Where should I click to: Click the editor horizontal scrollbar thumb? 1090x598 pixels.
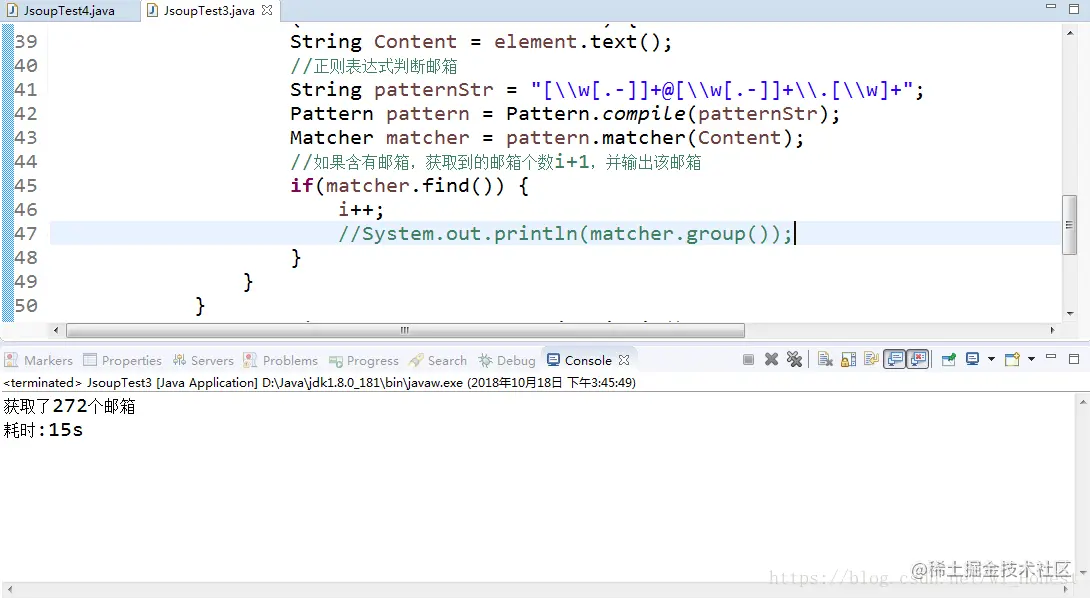pyautogui.click(x=405, y=330)
